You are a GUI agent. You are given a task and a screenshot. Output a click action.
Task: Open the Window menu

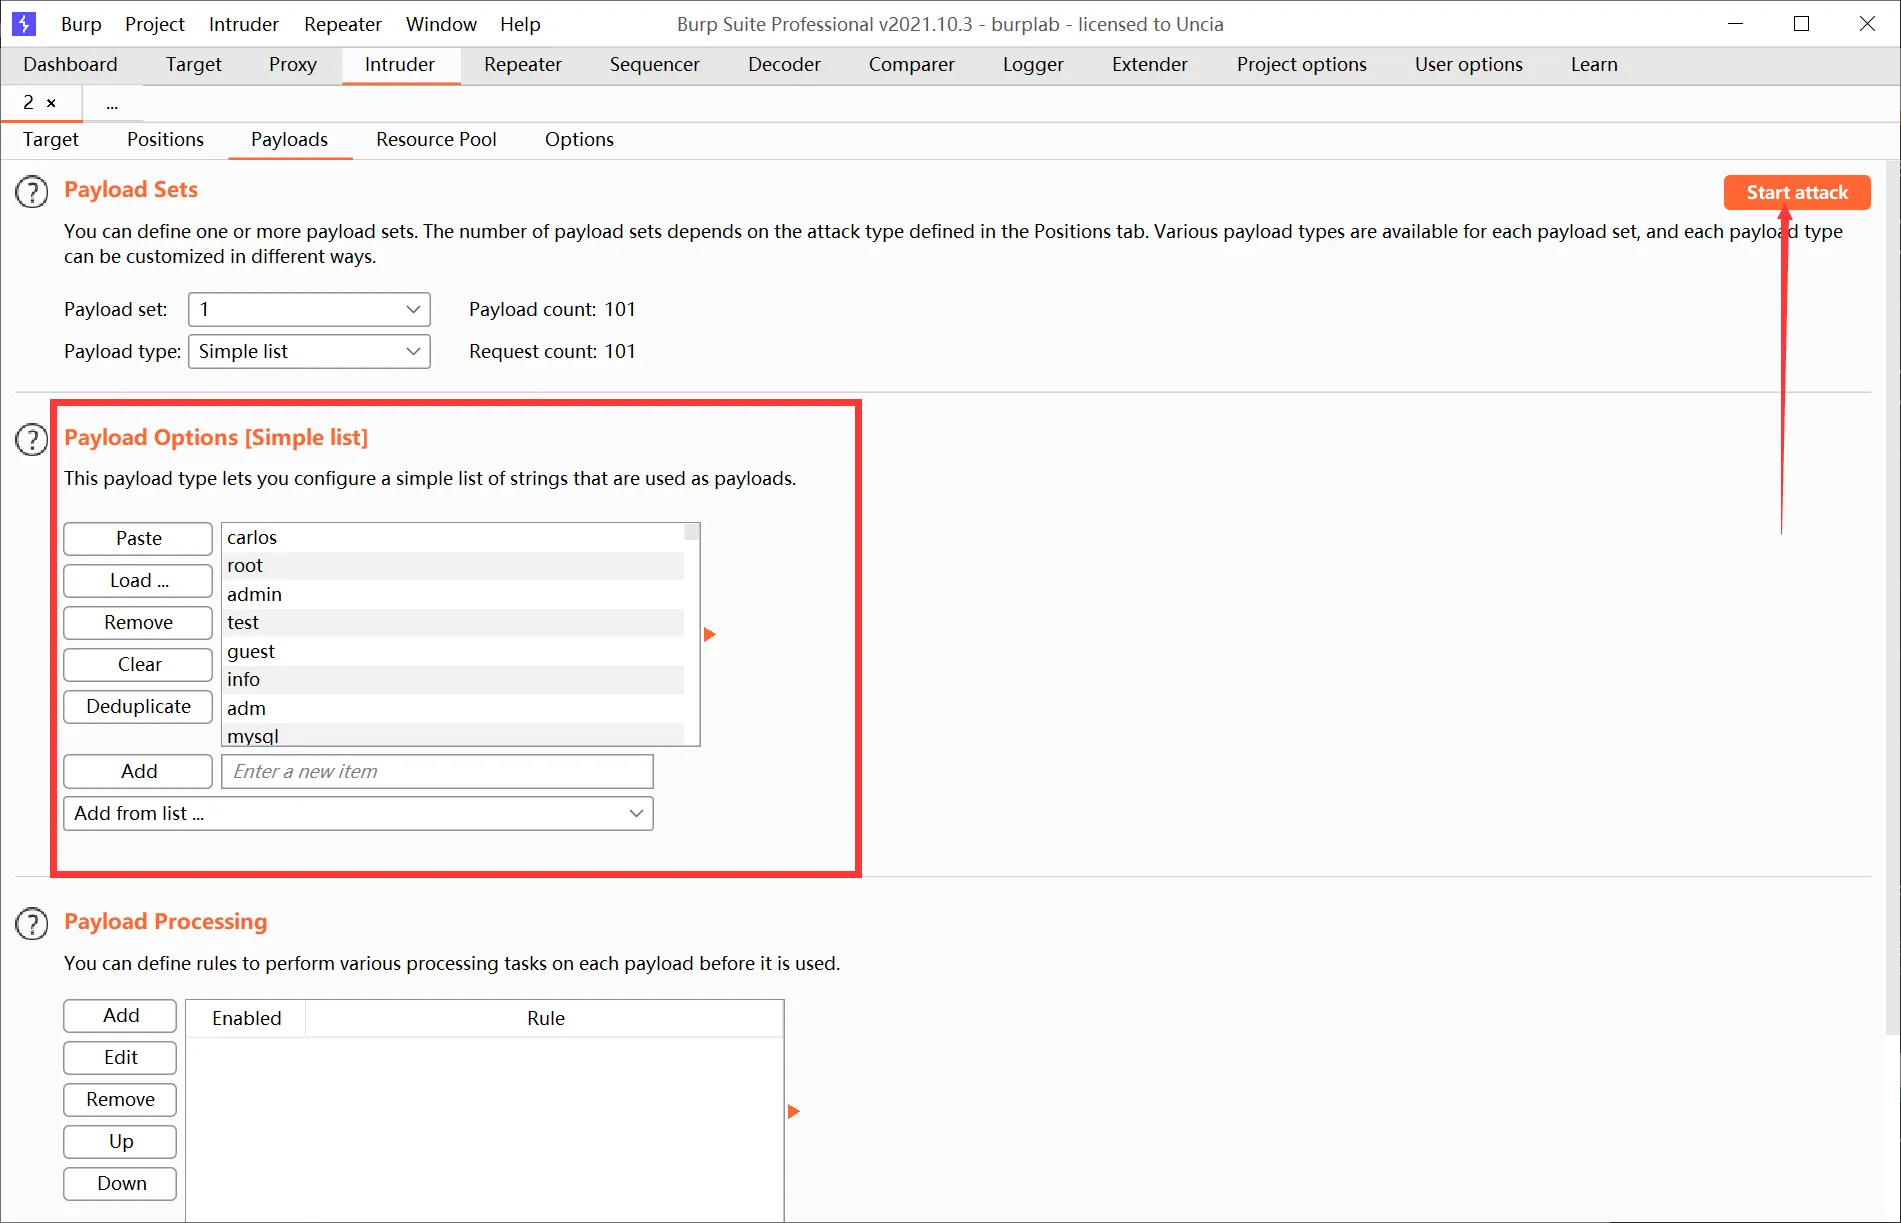(441, 24)
